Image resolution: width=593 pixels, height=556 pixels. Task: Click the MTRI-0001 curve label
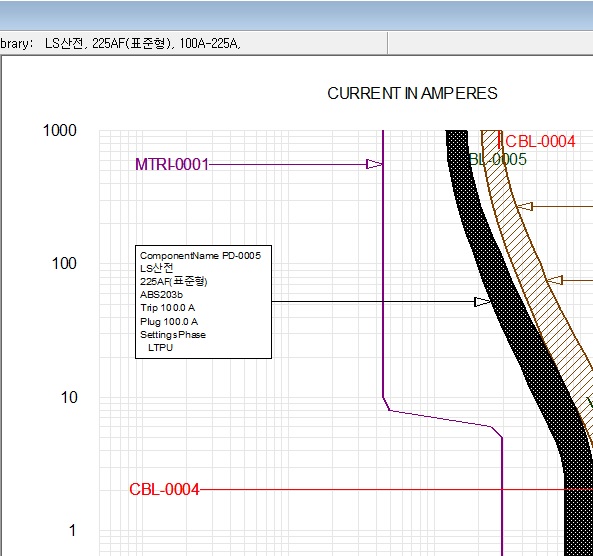(x=172, y=165)
